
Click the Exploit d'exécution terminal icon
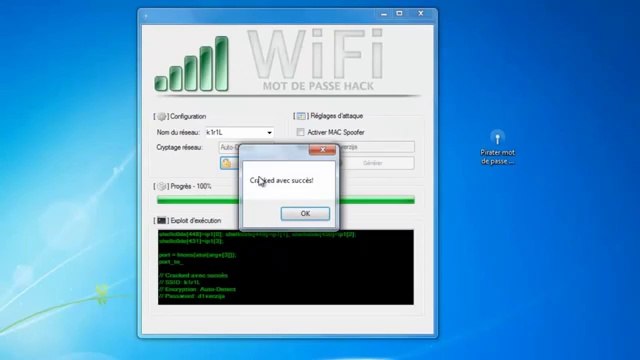point(162,220)
